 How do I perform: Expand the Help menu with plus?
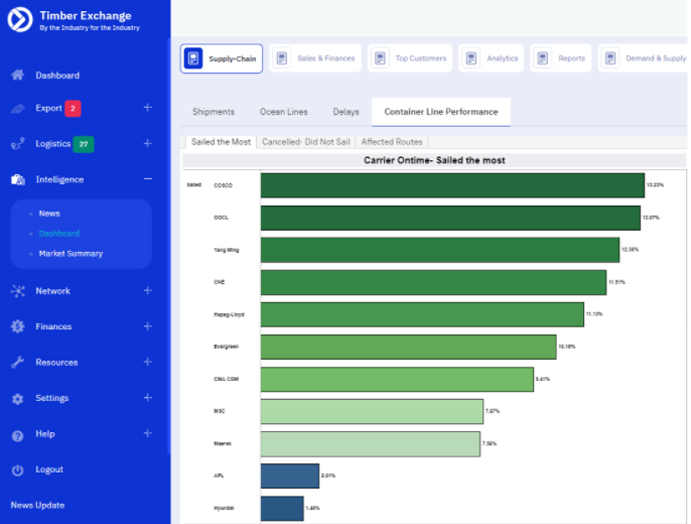[148, 433]
